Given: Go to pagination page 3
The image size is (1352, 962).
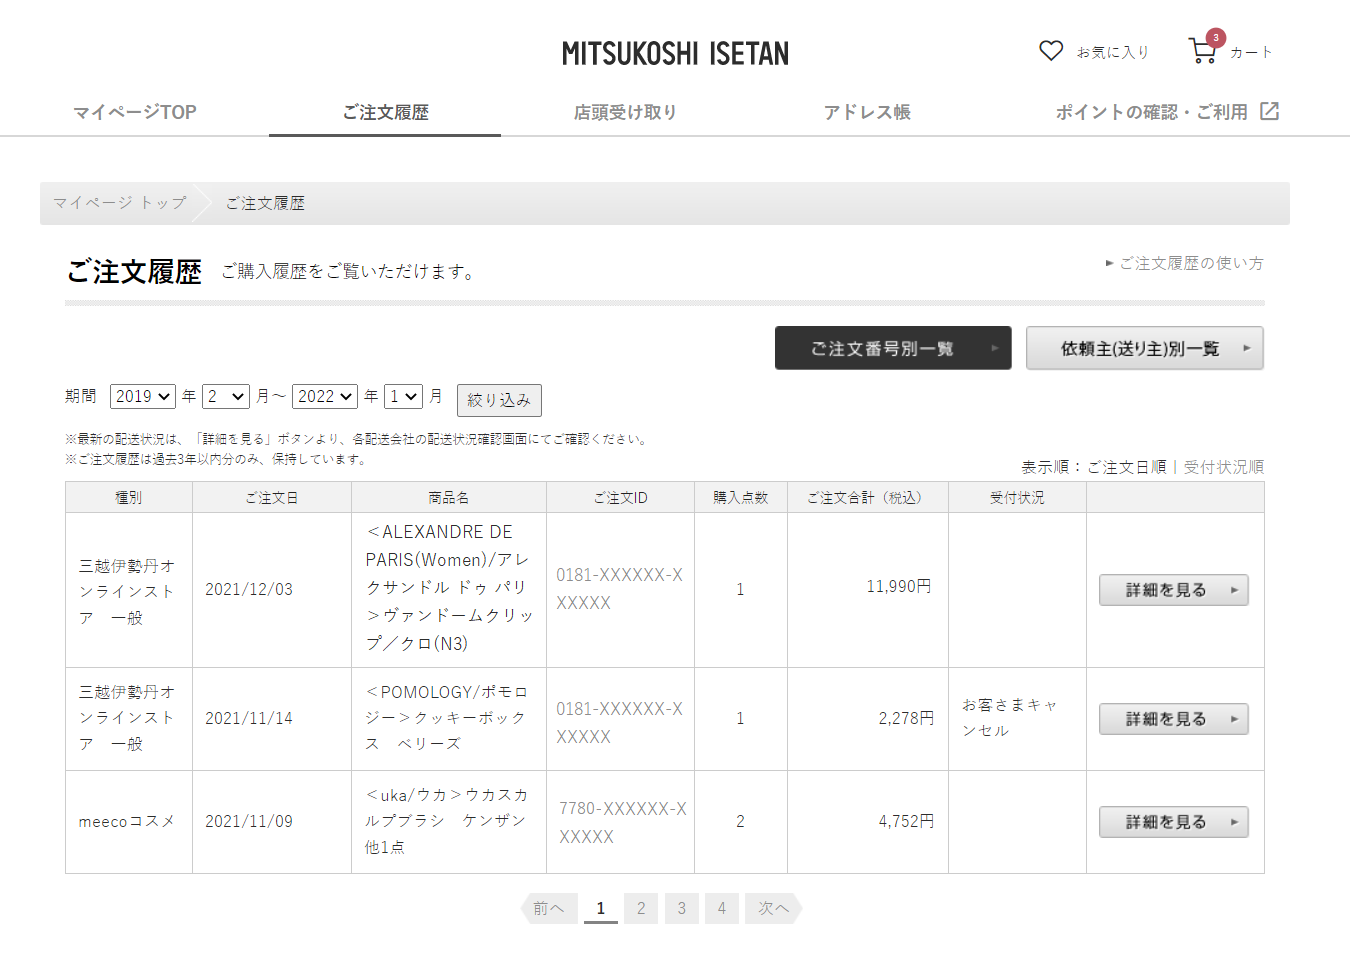Looking at the screenshot, I should pyautogui.click(x=682, y=908).
